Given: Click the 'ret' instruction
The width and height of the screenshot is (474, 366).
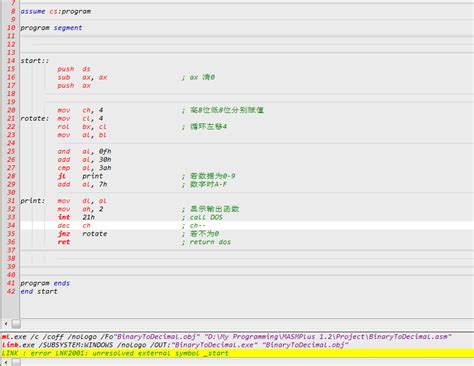Looking at the screenshot, I should (x=64, y=242).
